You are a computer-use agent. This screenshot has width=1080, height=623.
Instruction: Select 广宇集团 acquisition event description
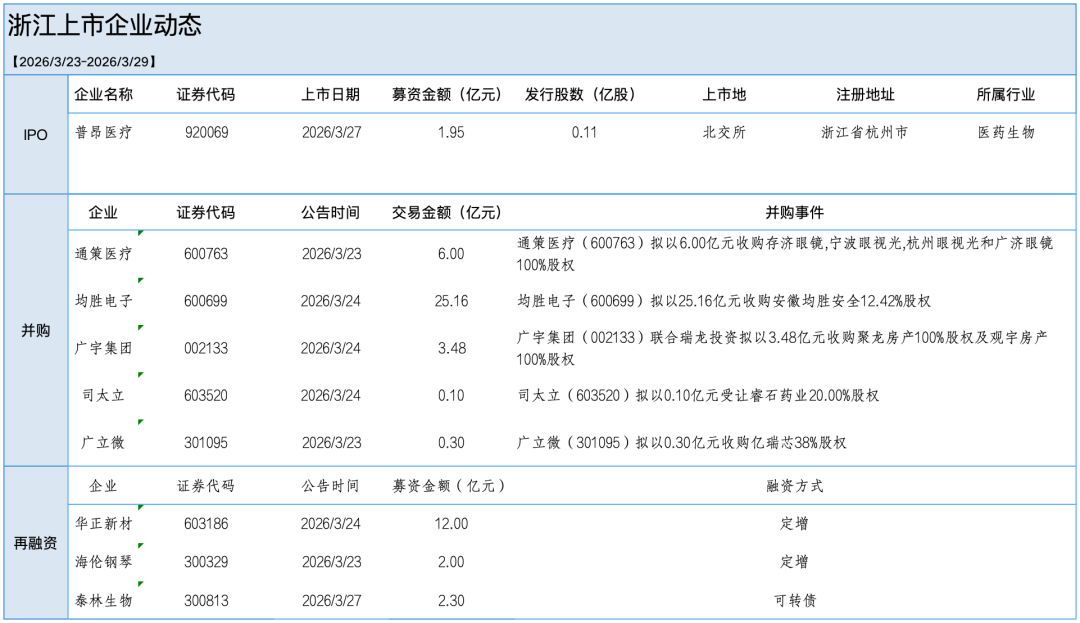coord(782,348)
